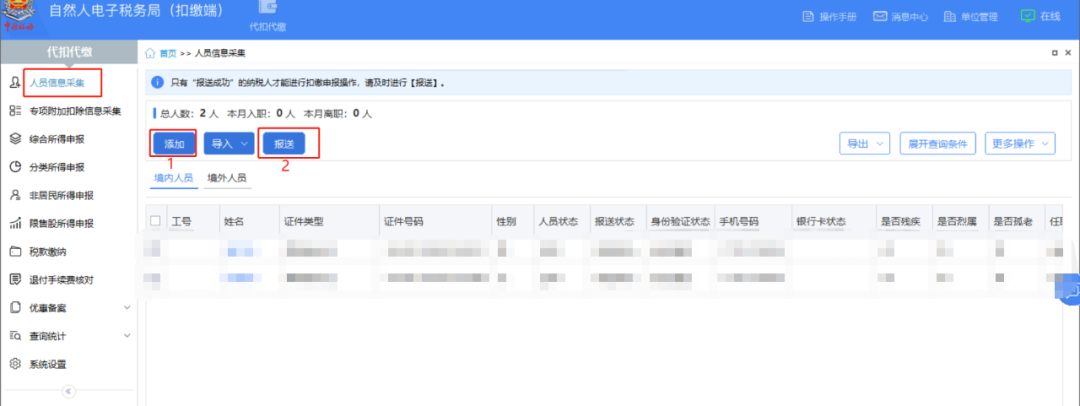Select 人员信息采集 in sidebar
The height and width of the screenshot is (406, 1080).
(x=56, y=83)
